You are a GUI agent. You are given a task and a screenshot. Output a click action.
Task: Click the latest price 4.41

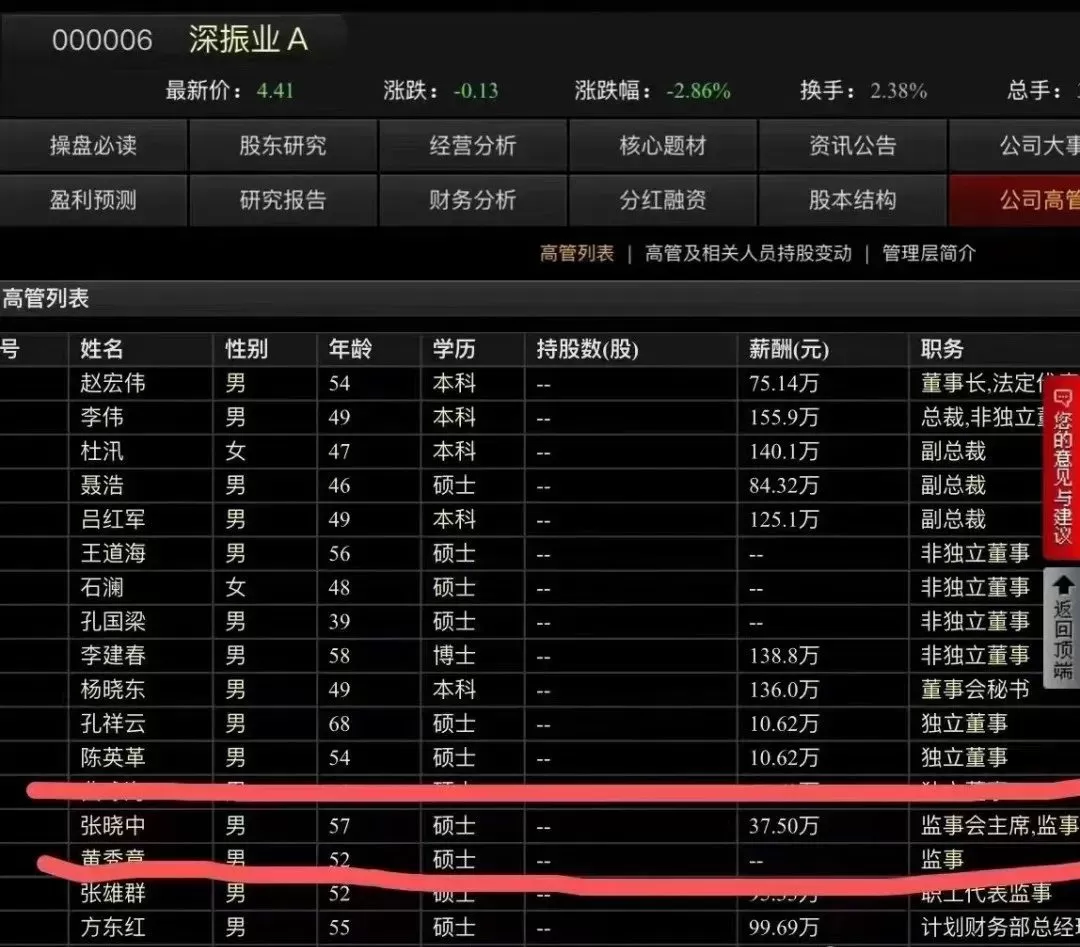pos(276,90)
